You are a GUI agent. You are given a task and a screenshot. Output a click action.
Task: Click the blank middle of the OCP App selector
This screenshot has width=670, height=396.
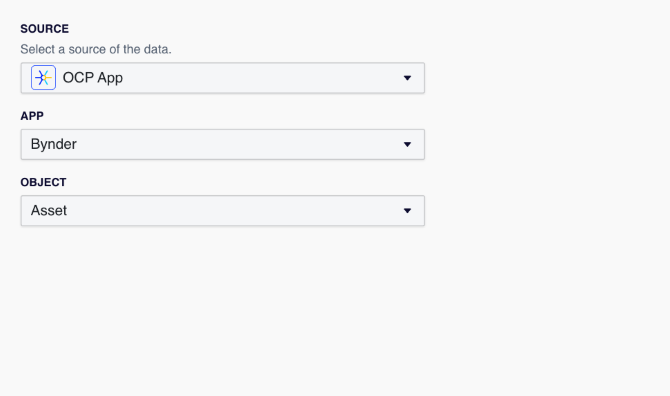pos(261,78)
